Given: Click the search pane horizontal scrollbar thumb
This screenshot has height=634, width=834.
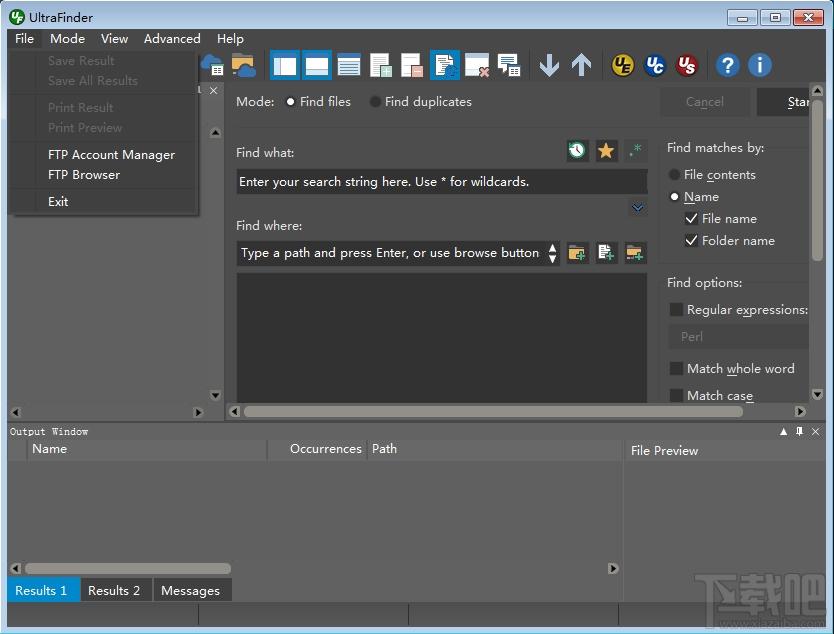Looking at the screenshot, I should (493, 411).
